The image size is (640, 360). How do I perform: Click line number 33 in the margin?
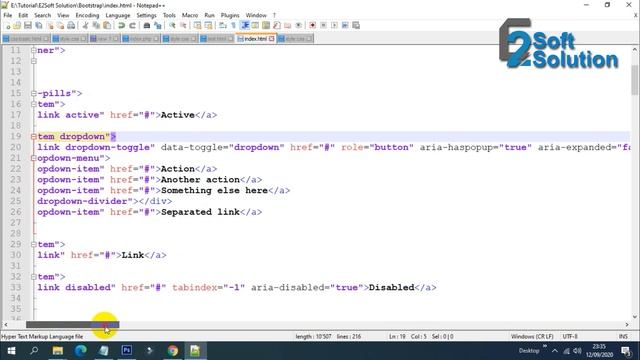16,287
